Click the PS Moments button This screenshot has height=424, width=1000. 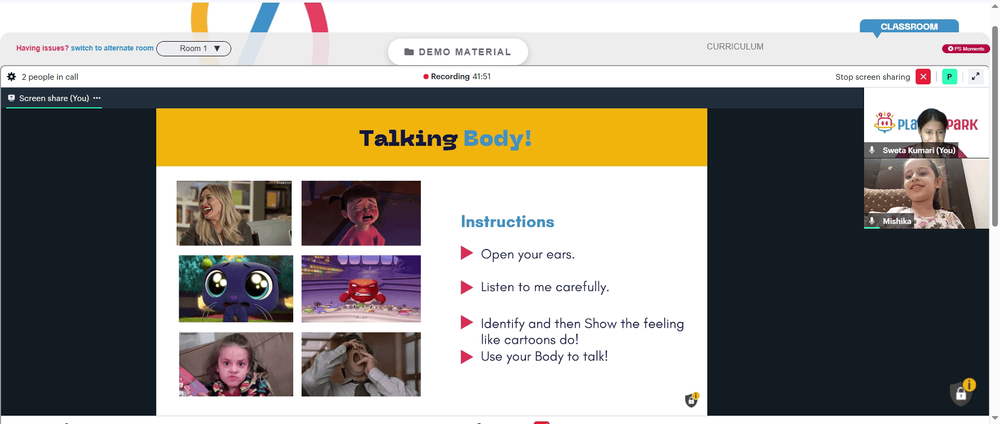pyautogui.click(x=965, y=48)
